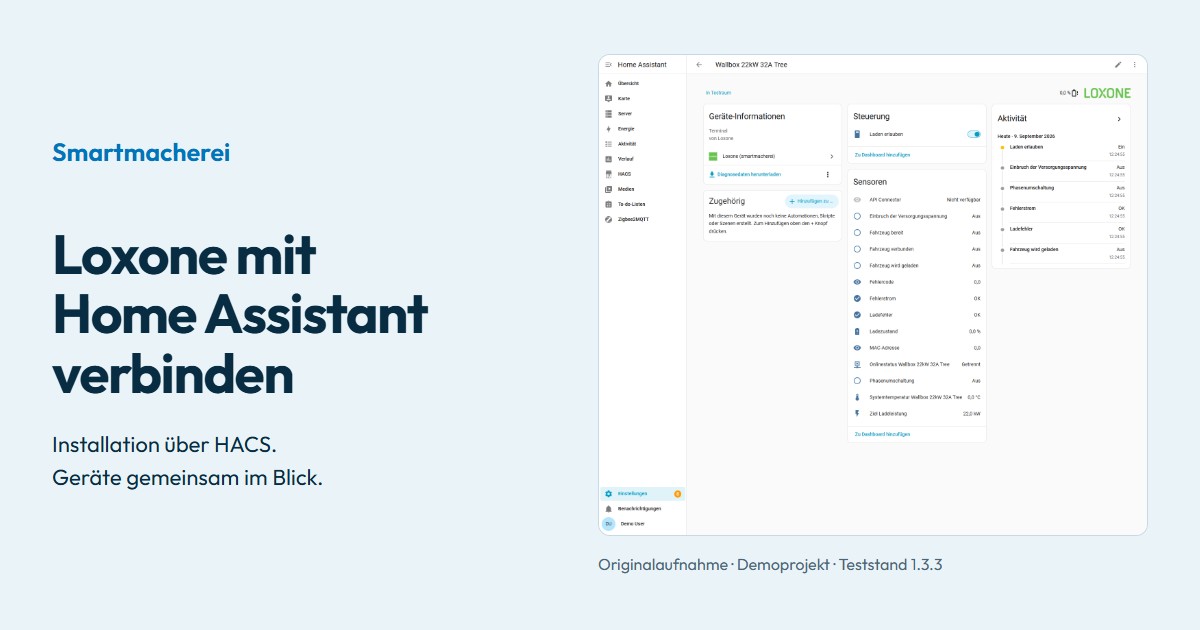Image resolution: width=1200 pixels, height=630 pixels.
Task: Click the check-circle icon of Fehlerstrom sensor
Action: 857,298
